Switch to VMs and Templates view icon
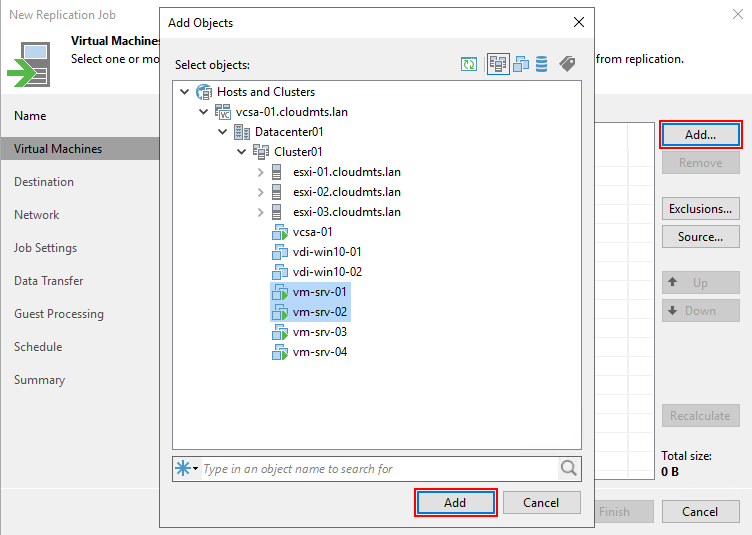This screenshot has width=752, height=535. pos(521,65)
